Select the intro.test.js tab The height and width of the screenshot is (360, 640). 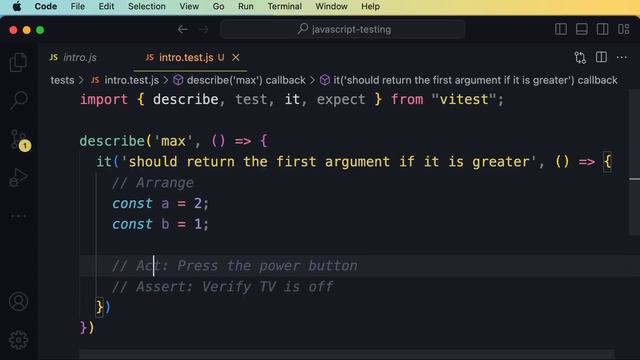[186, 58]
